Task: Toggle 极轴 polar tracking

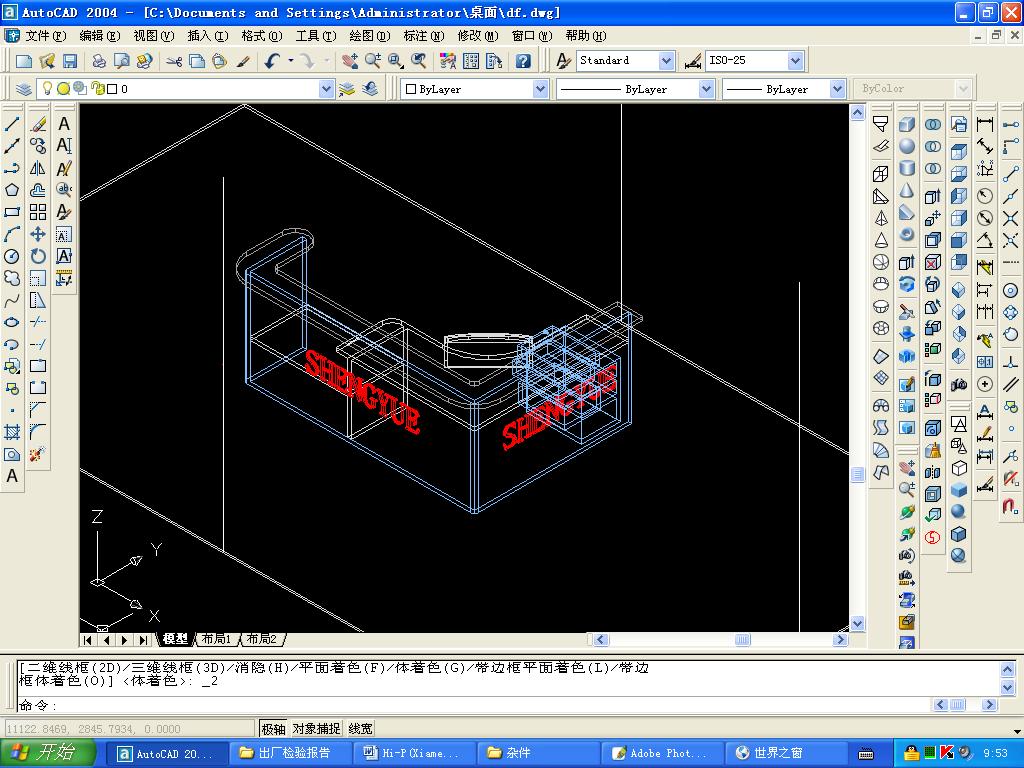Action: 273,729
